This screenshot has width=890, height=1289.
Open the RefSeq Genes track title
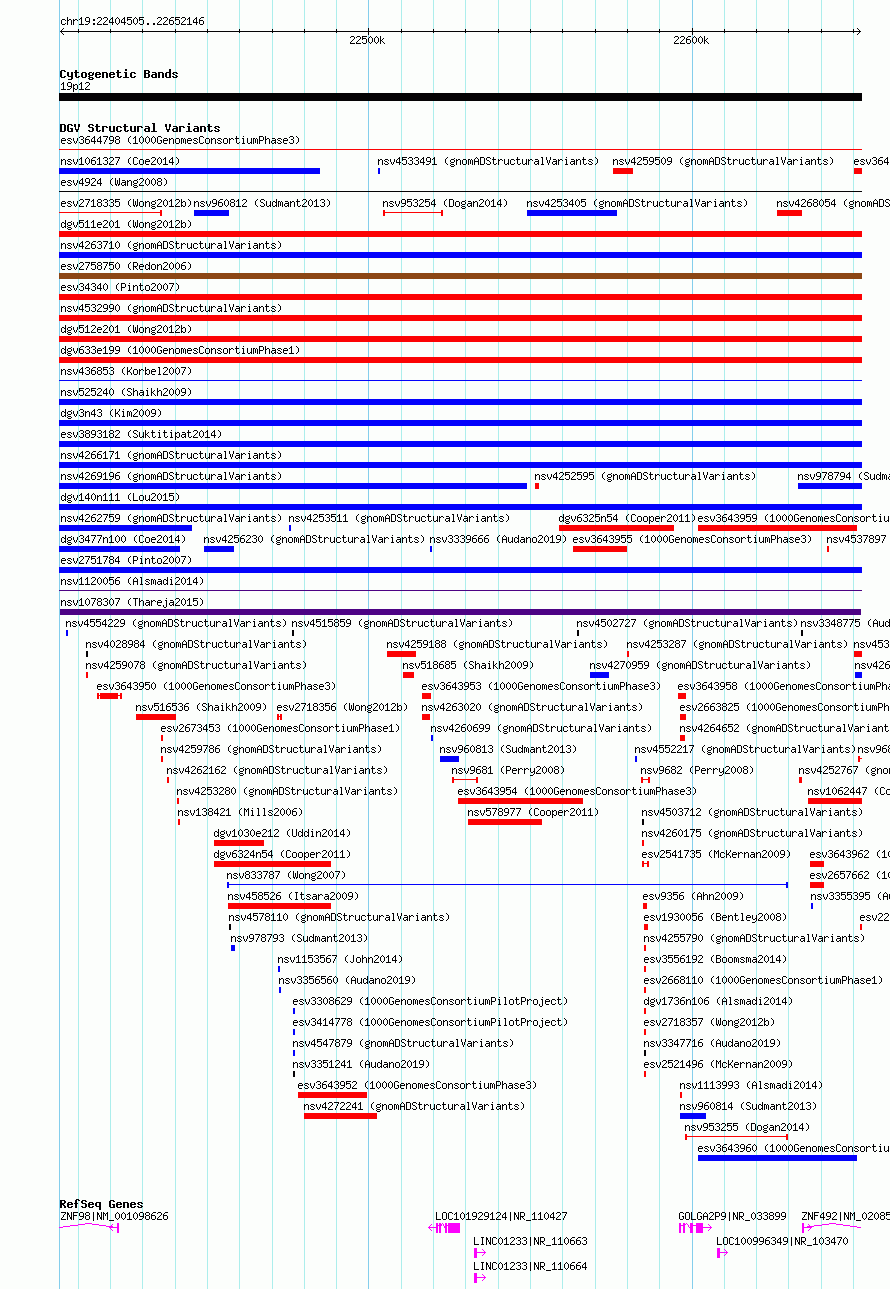click(x=101, y=1204)
